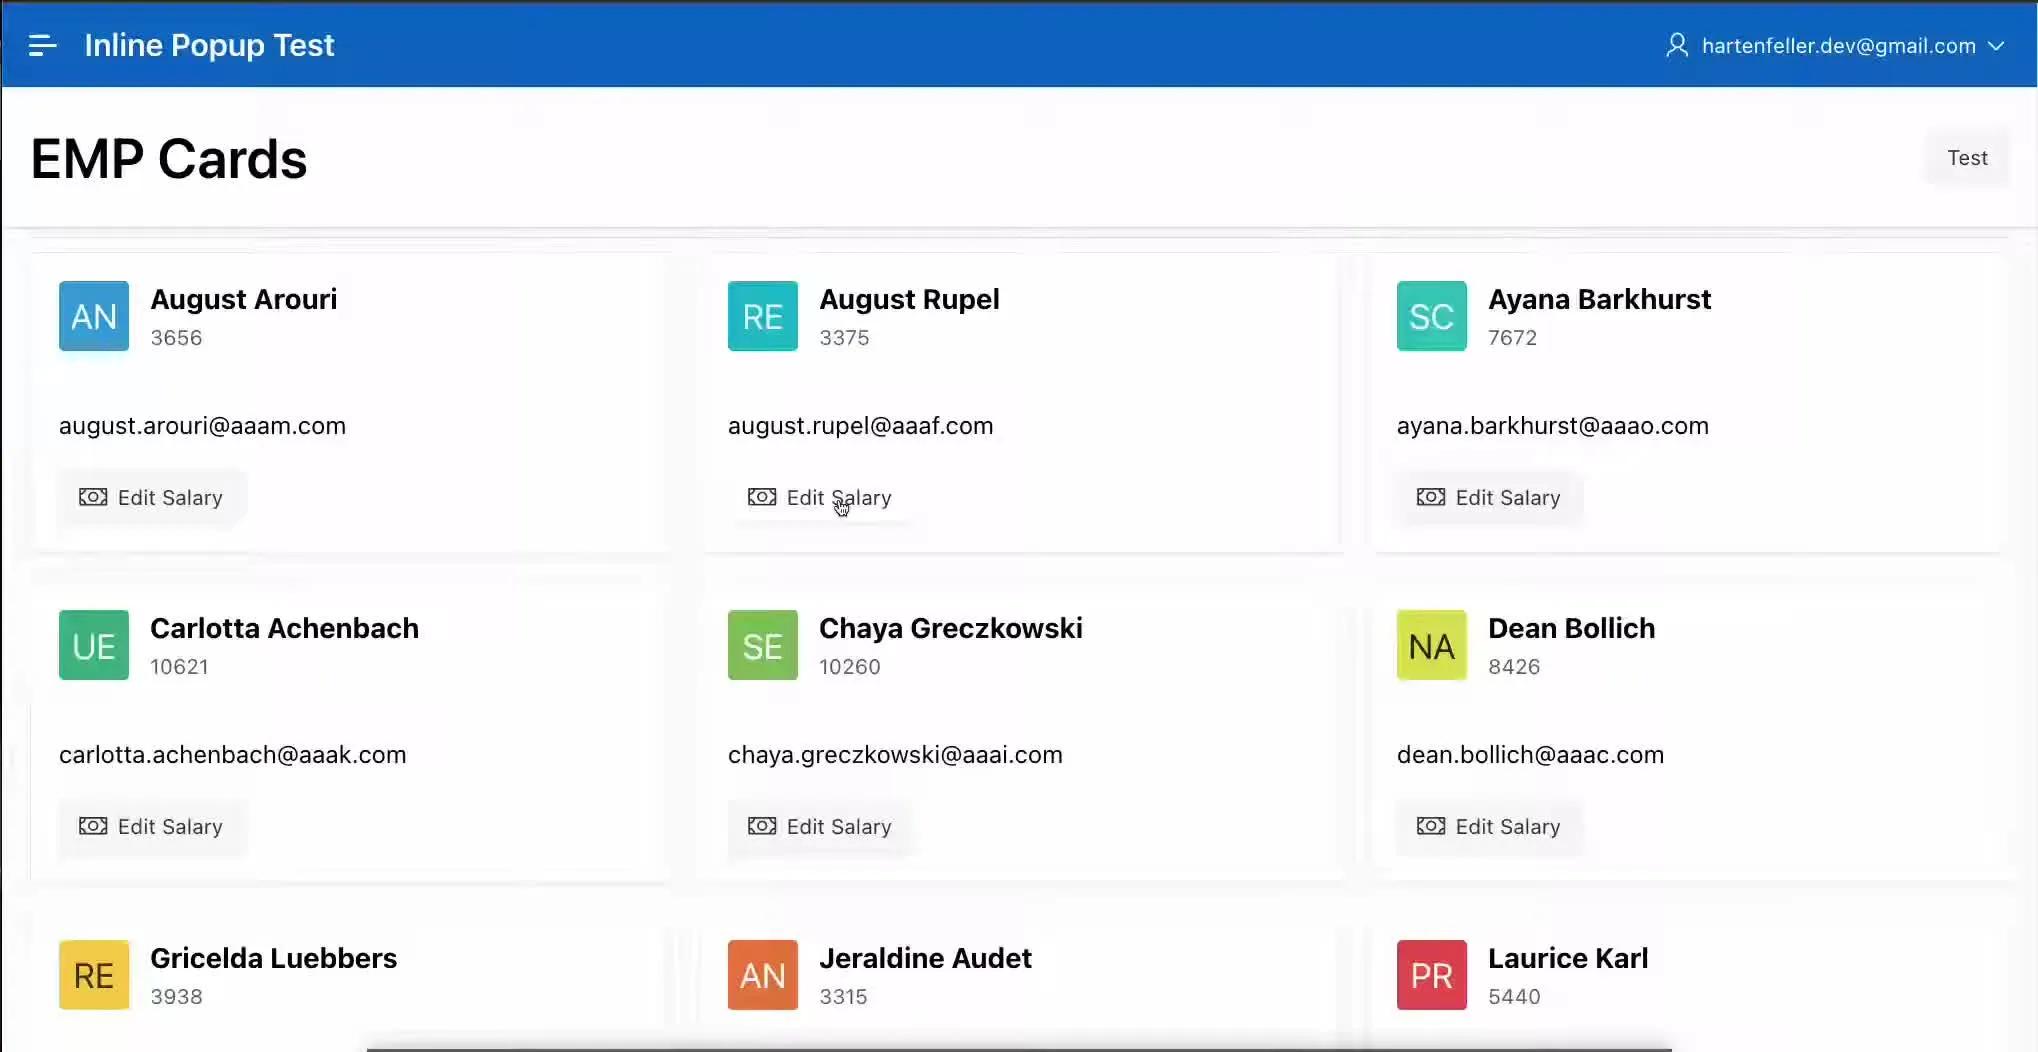Viewport: 2038px width, 1052px height.
Task: Click Ayana Barkhurst's SC avatar icon
Action: [1431, 316]
